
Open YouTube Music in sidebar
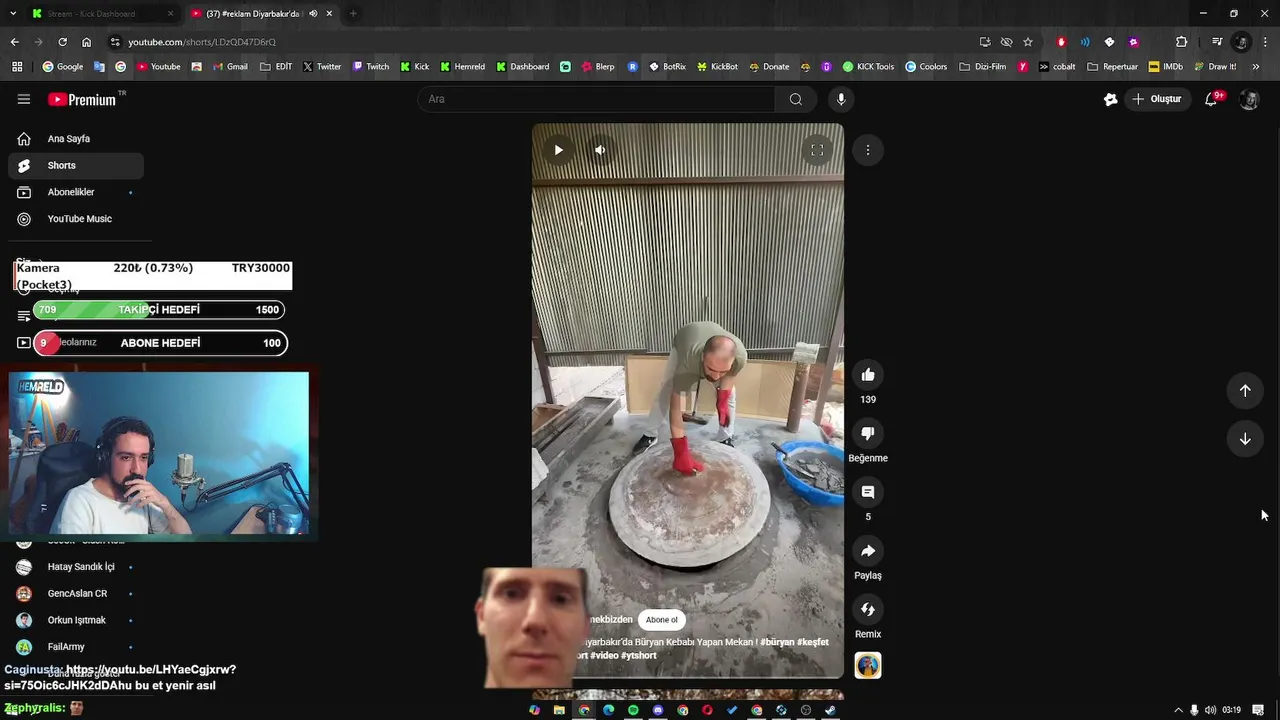tap(76, 219)
